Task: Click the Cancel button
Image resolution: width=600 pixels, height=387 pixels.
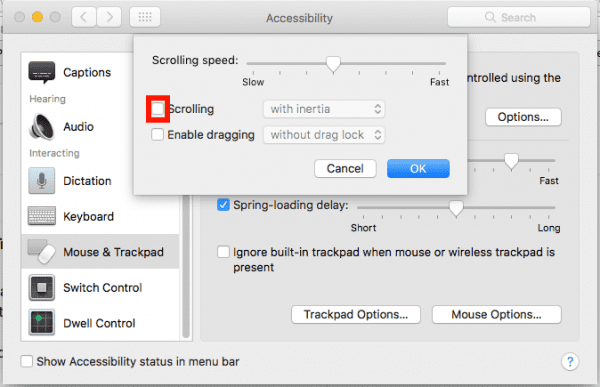Action: [345, 168]
